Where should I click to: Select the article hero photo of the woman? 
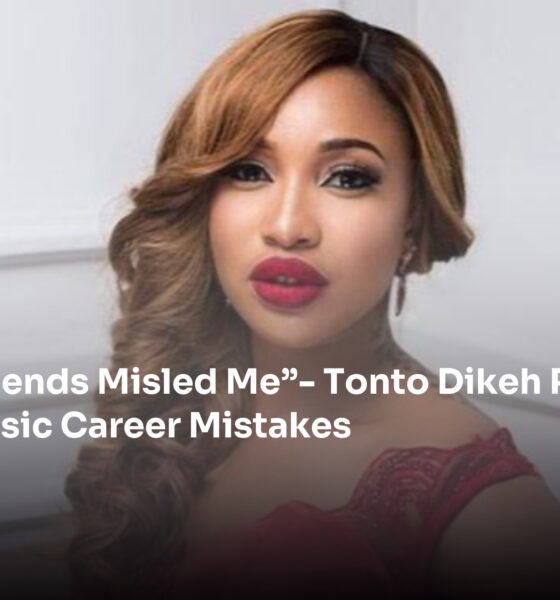[280, 300]
